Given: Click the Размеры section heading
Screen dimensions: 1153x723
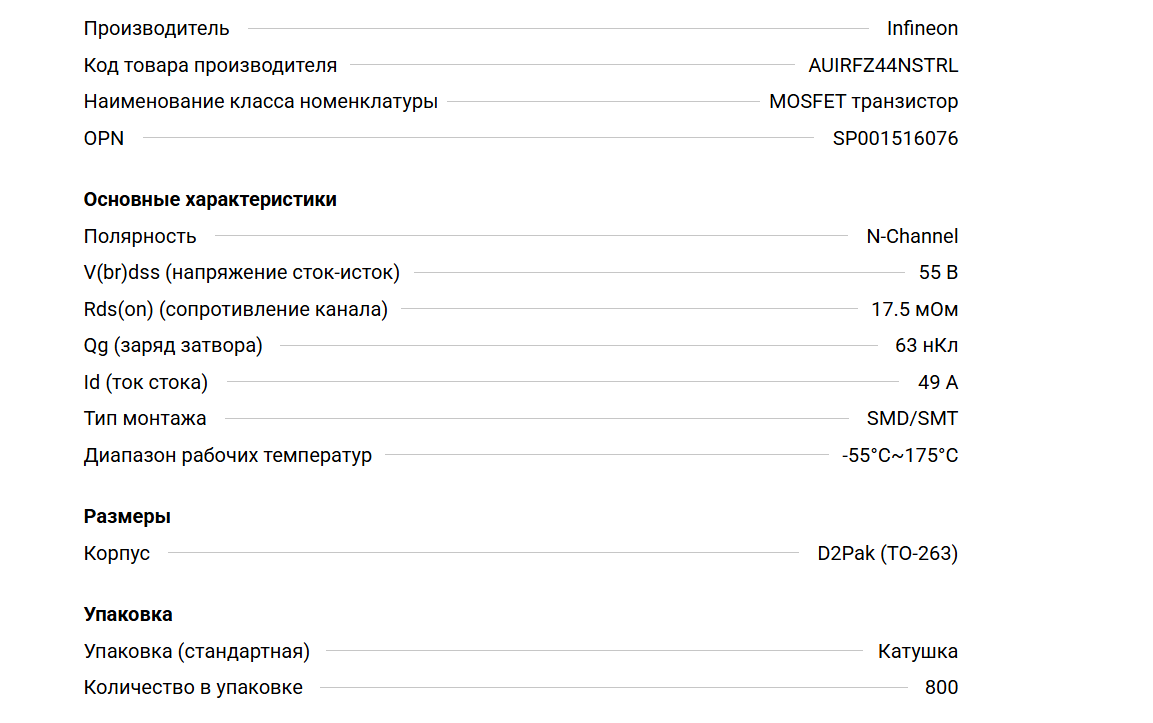Looking at the screenshot, I should click(127, 517).
